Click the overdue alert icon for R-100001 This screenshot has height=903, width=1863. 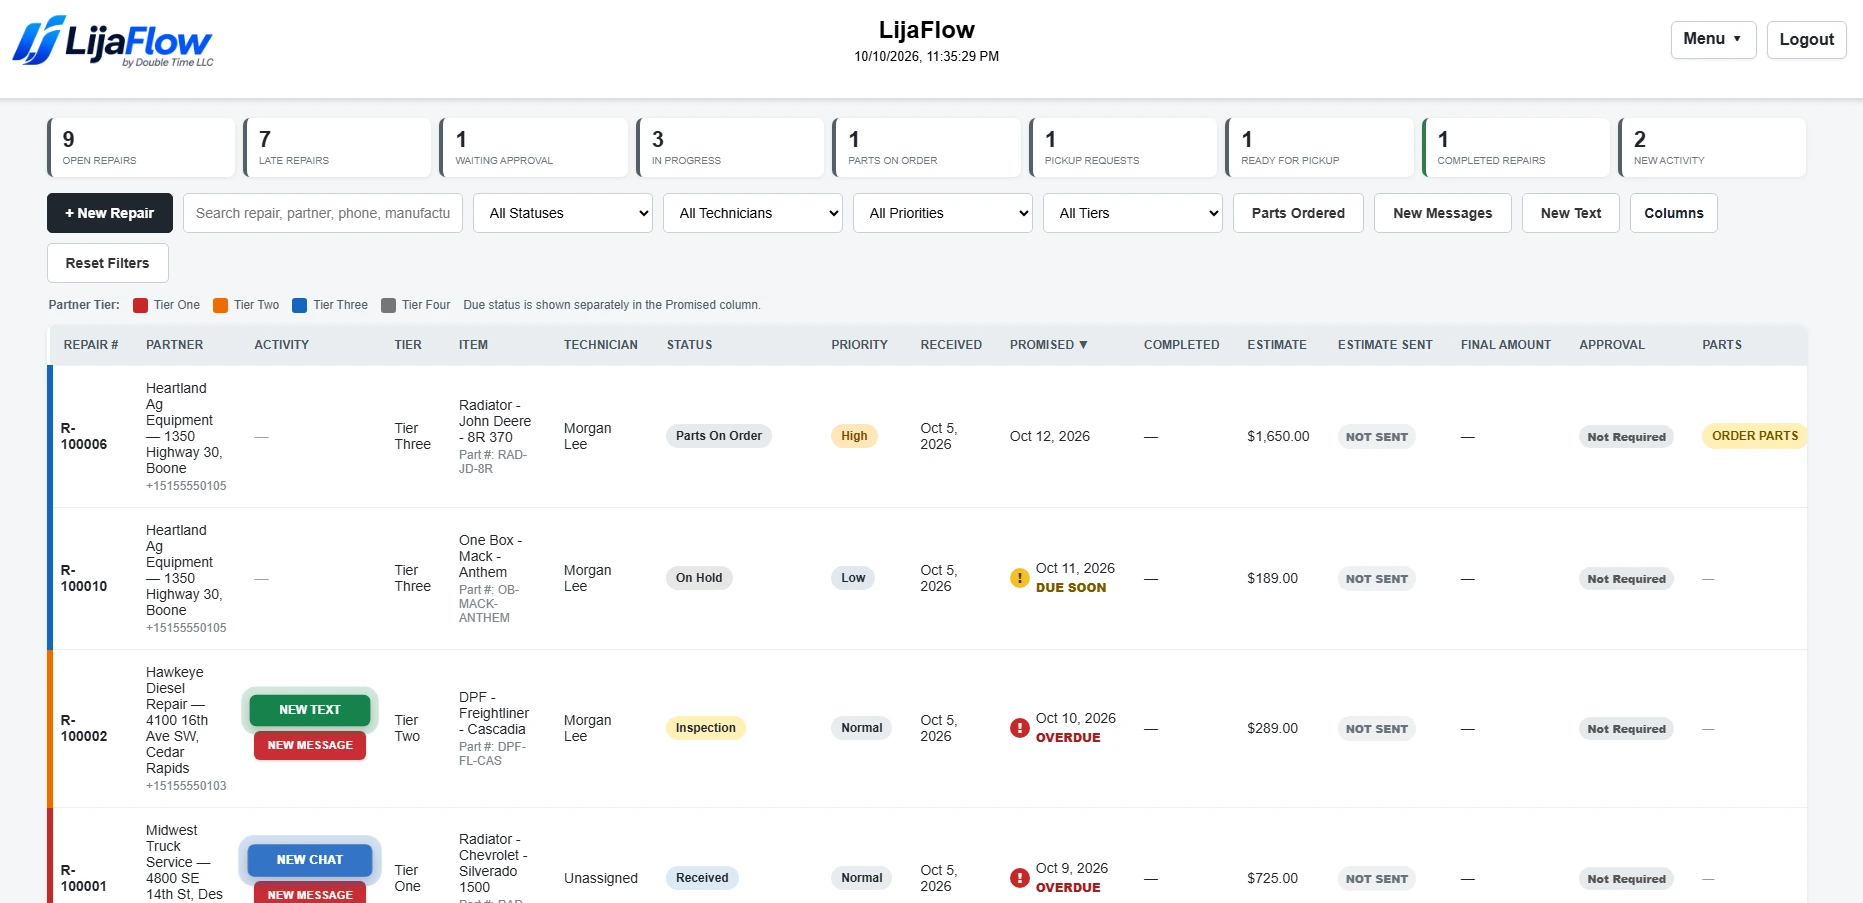[x=1019, y=878]
